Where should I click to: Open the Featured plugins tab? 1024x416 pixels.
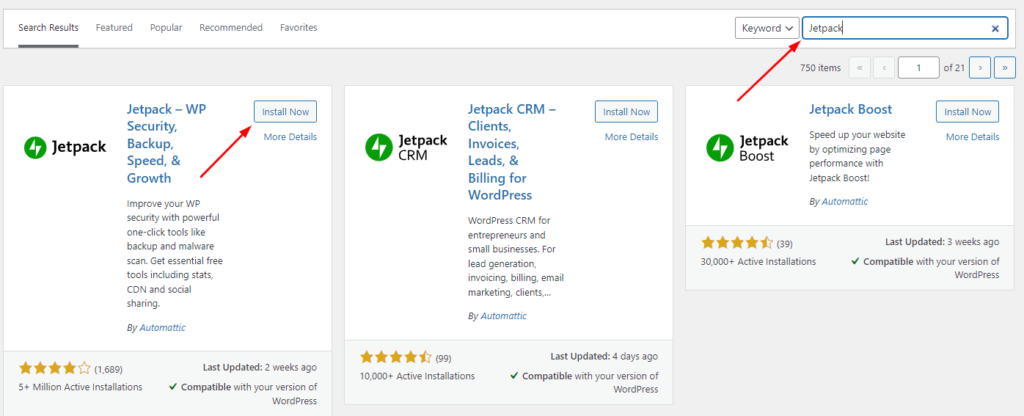tap(114, 27)
